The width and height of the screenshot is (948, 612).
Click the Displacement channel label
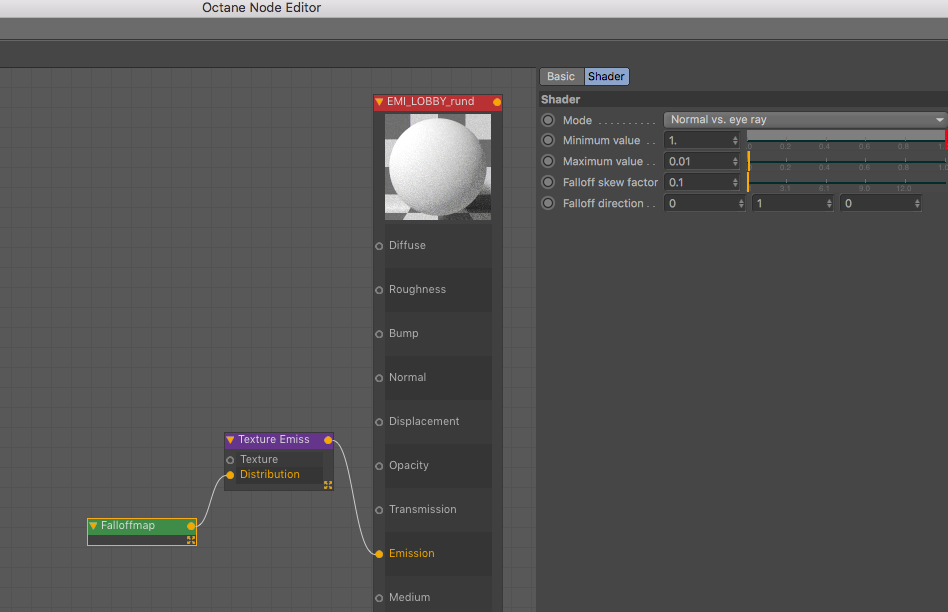tap(424, 422)
